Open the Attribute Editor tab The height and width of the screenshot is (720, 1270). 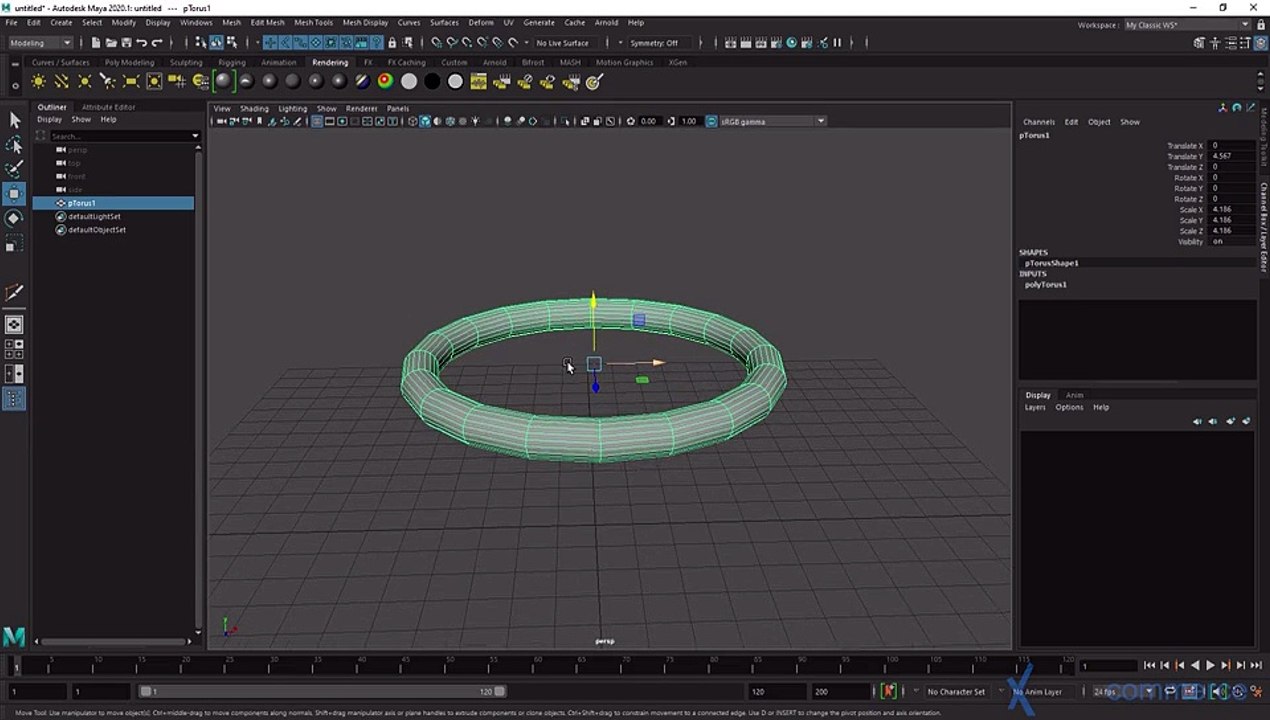108,107
